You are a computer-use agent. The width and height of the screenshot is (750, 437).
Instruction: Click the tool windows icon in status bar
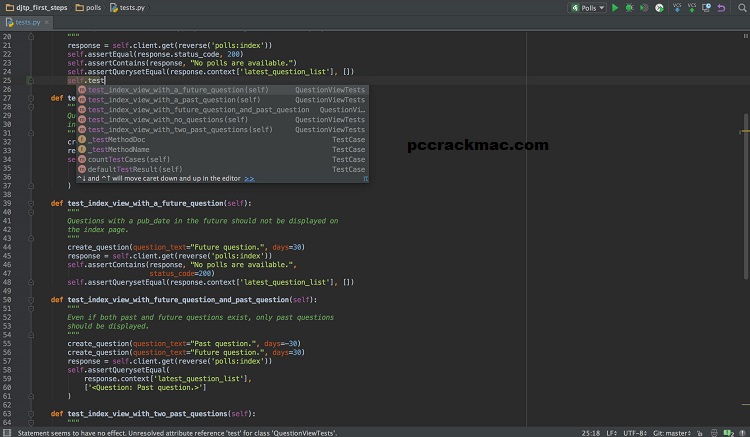tap(7, 433)
